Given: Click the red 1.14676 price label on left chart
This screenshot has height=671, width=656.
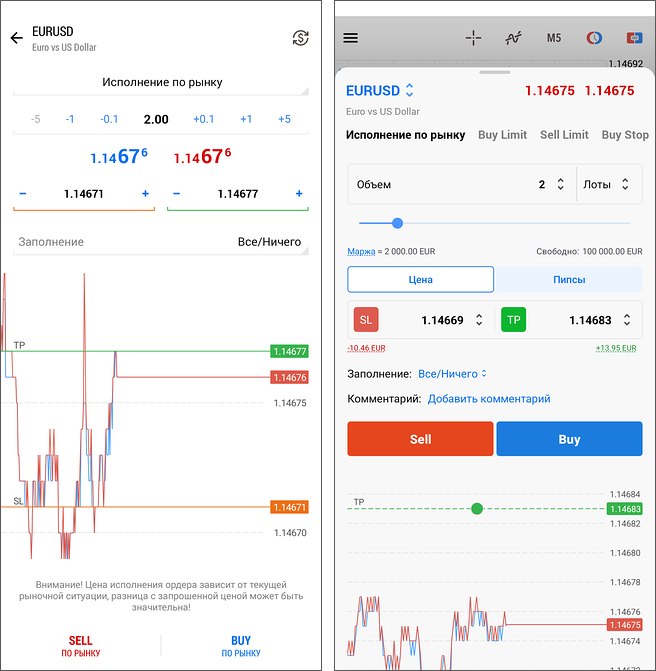Looking at the screenshot, I should click(289, 377).
